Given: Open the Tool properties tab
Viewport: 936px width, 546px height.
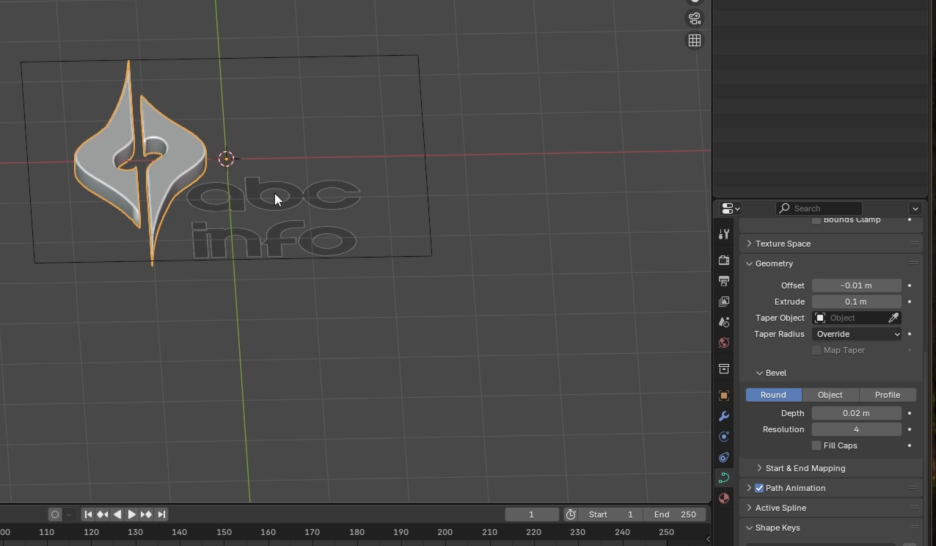Looking at the screenshot, I should [724, 235].
